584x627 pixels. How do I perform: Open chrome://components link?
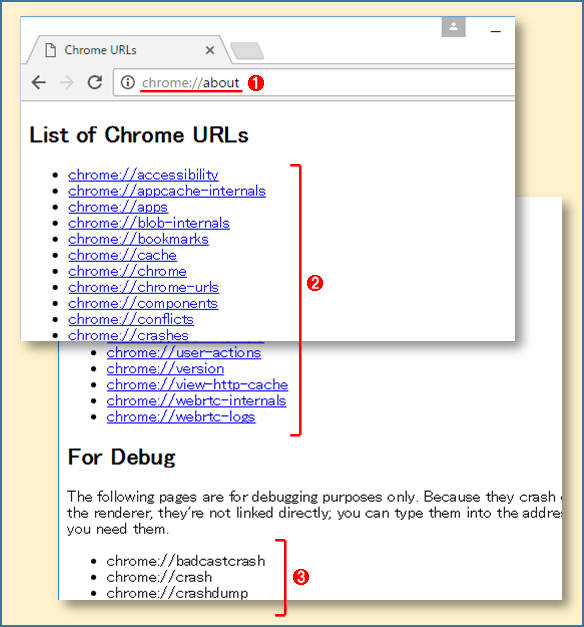[x=143, y=303]
